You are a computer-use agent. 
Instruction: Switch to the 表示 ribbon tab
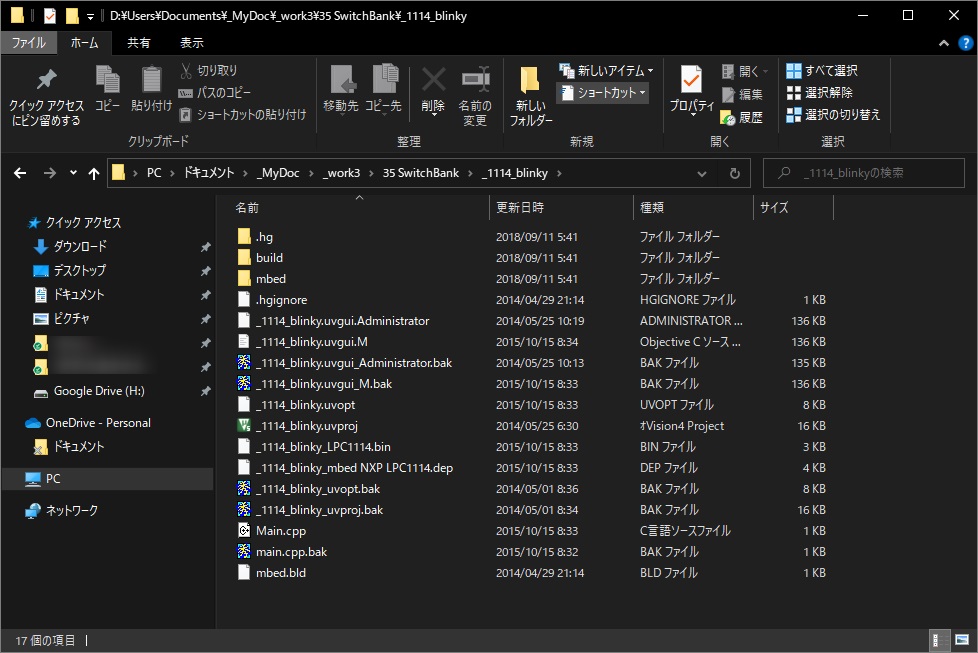(x=191, y=43)
